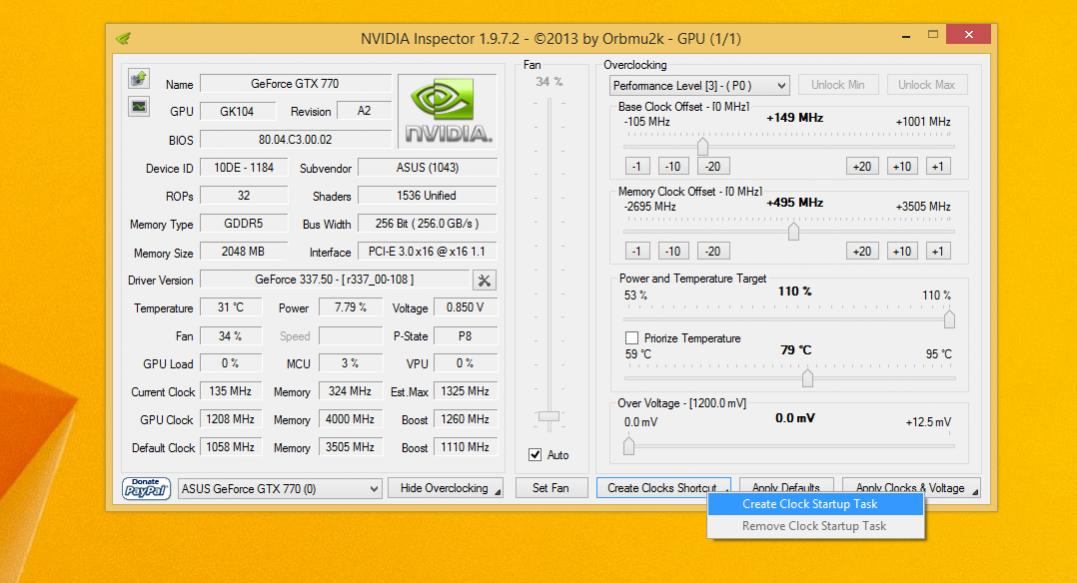The width and height of the screenshot is (1077, 583).
Task: Click the power target slider handle at 110 %
Action: [949, 319]
